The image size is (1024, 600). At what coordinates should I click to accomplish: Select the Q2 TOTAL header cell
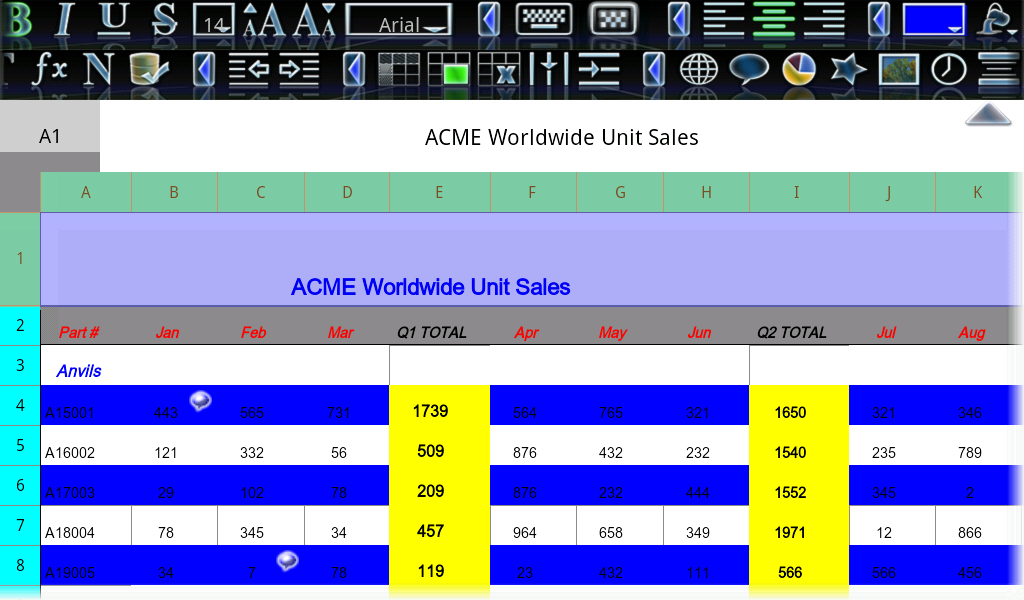tap(799, 325)
